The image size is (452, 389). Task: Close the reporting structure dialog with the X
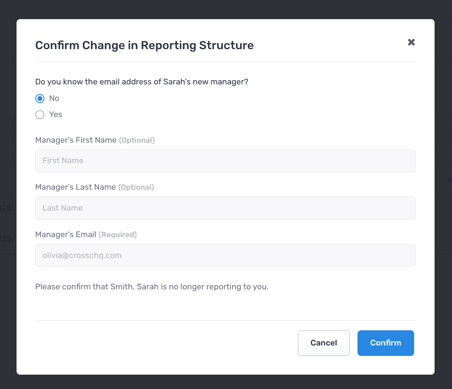[x=411, y=42]
